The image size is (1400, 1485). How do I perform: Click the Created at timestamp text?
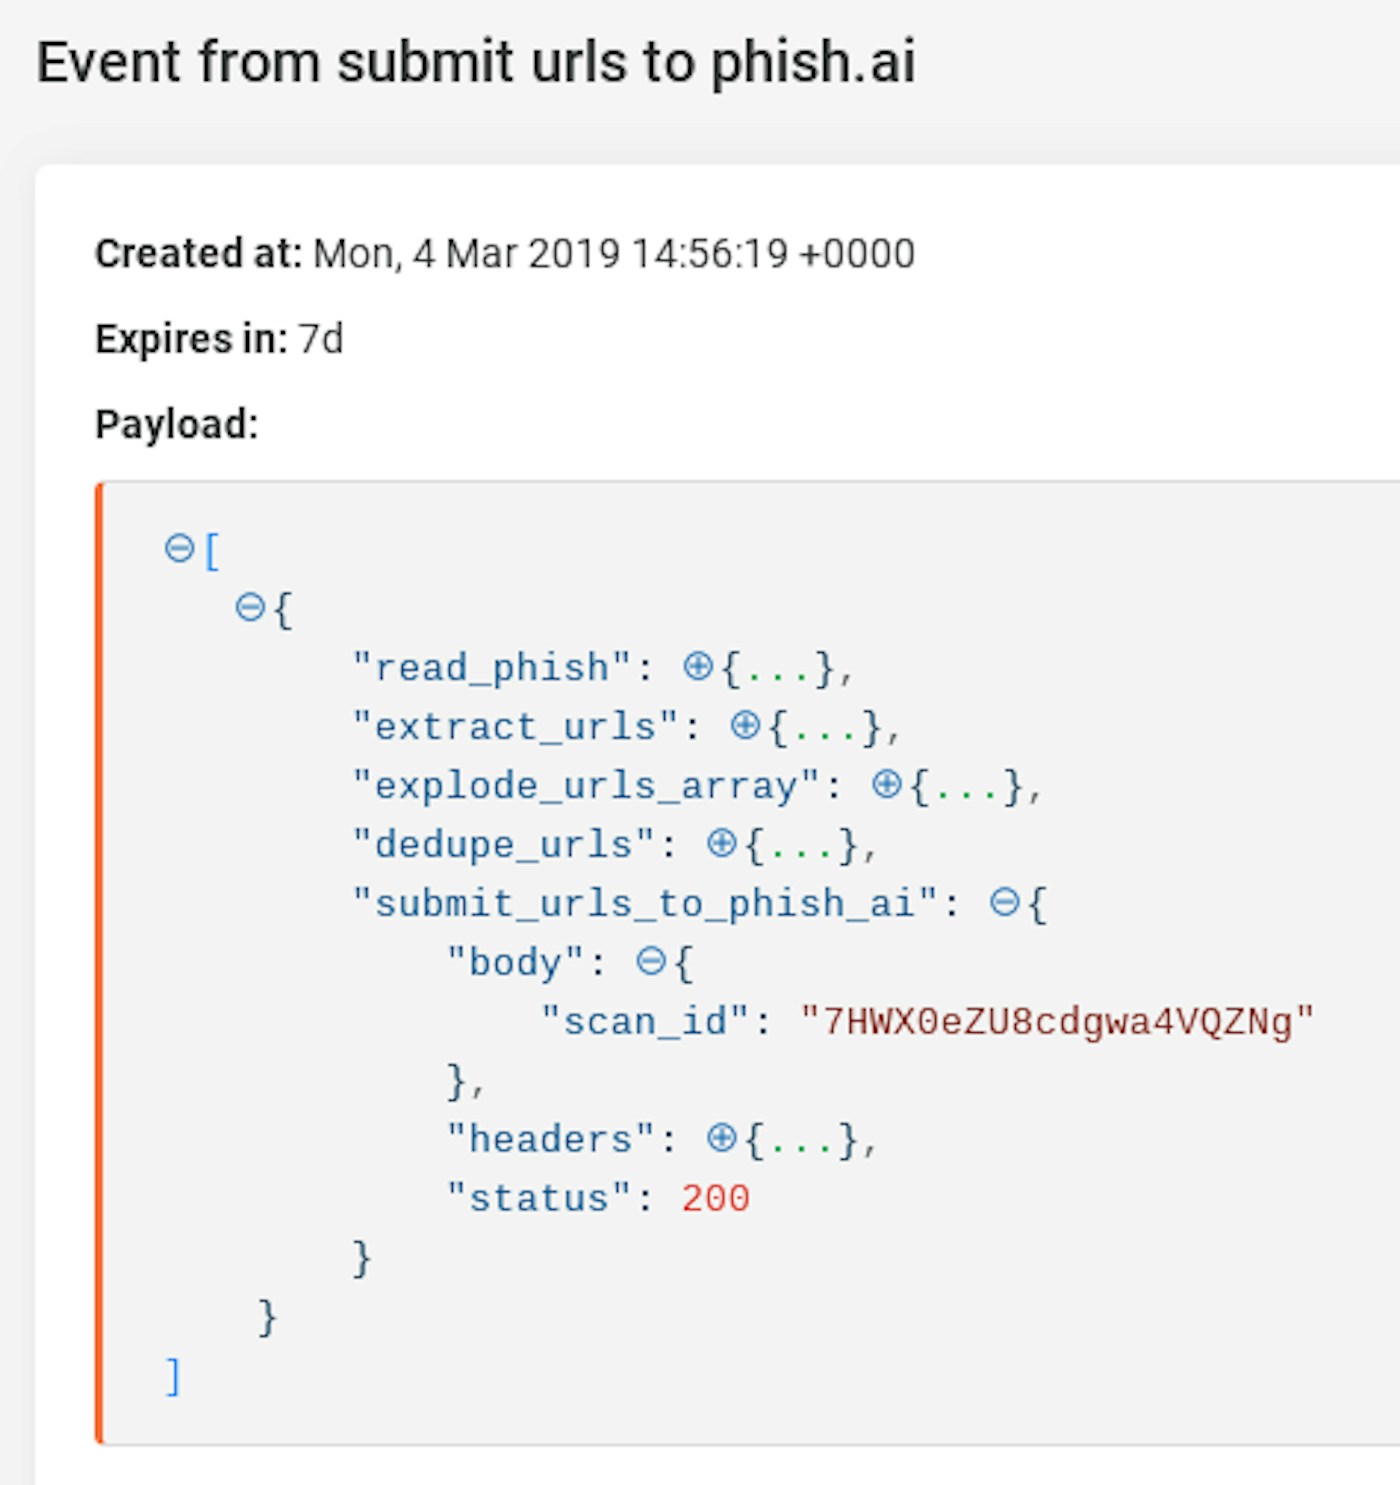(613, 254)
